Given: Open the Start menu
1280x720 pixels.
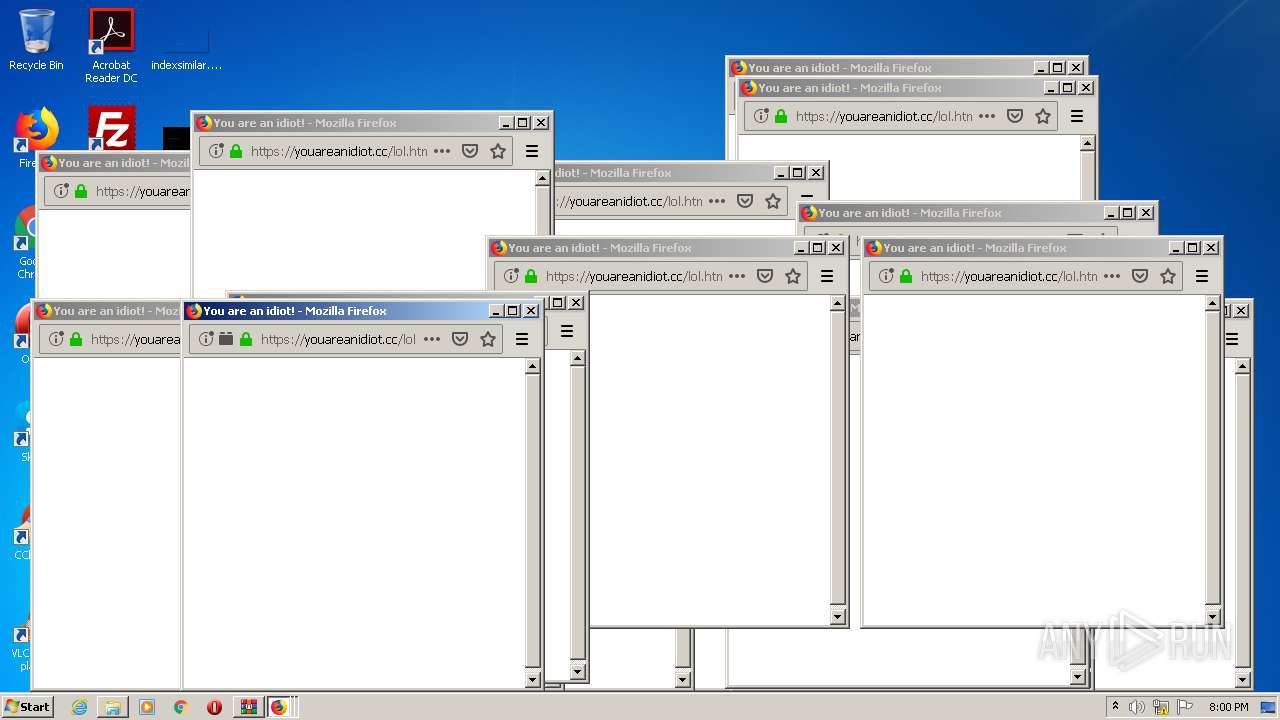Looking at the screenshot, I should 27,706.
